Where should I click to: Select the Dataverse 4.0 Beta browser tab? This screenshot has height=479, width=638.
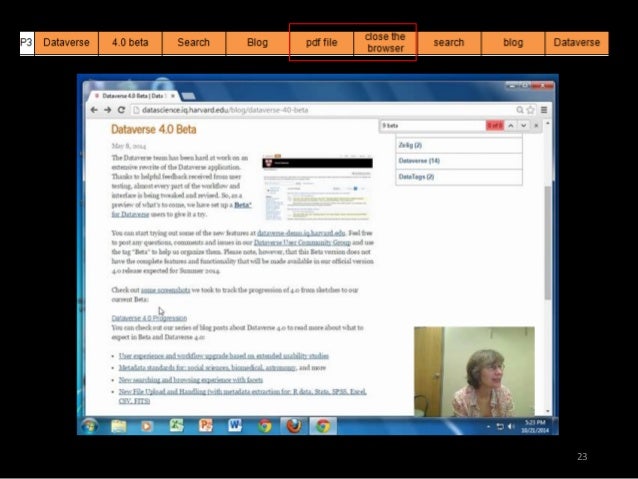(x=133, y=96)
